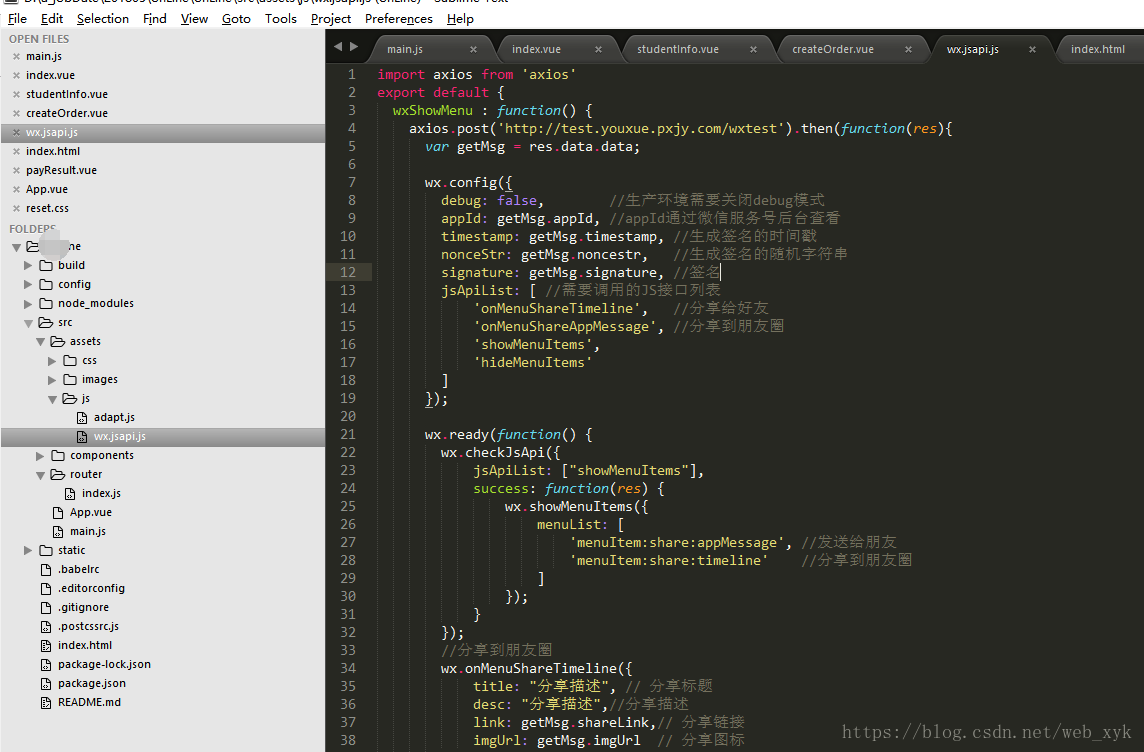Open .postcssrc.js in the sidebar
Screen dimensions: 1144x752
tap(88, 627)
